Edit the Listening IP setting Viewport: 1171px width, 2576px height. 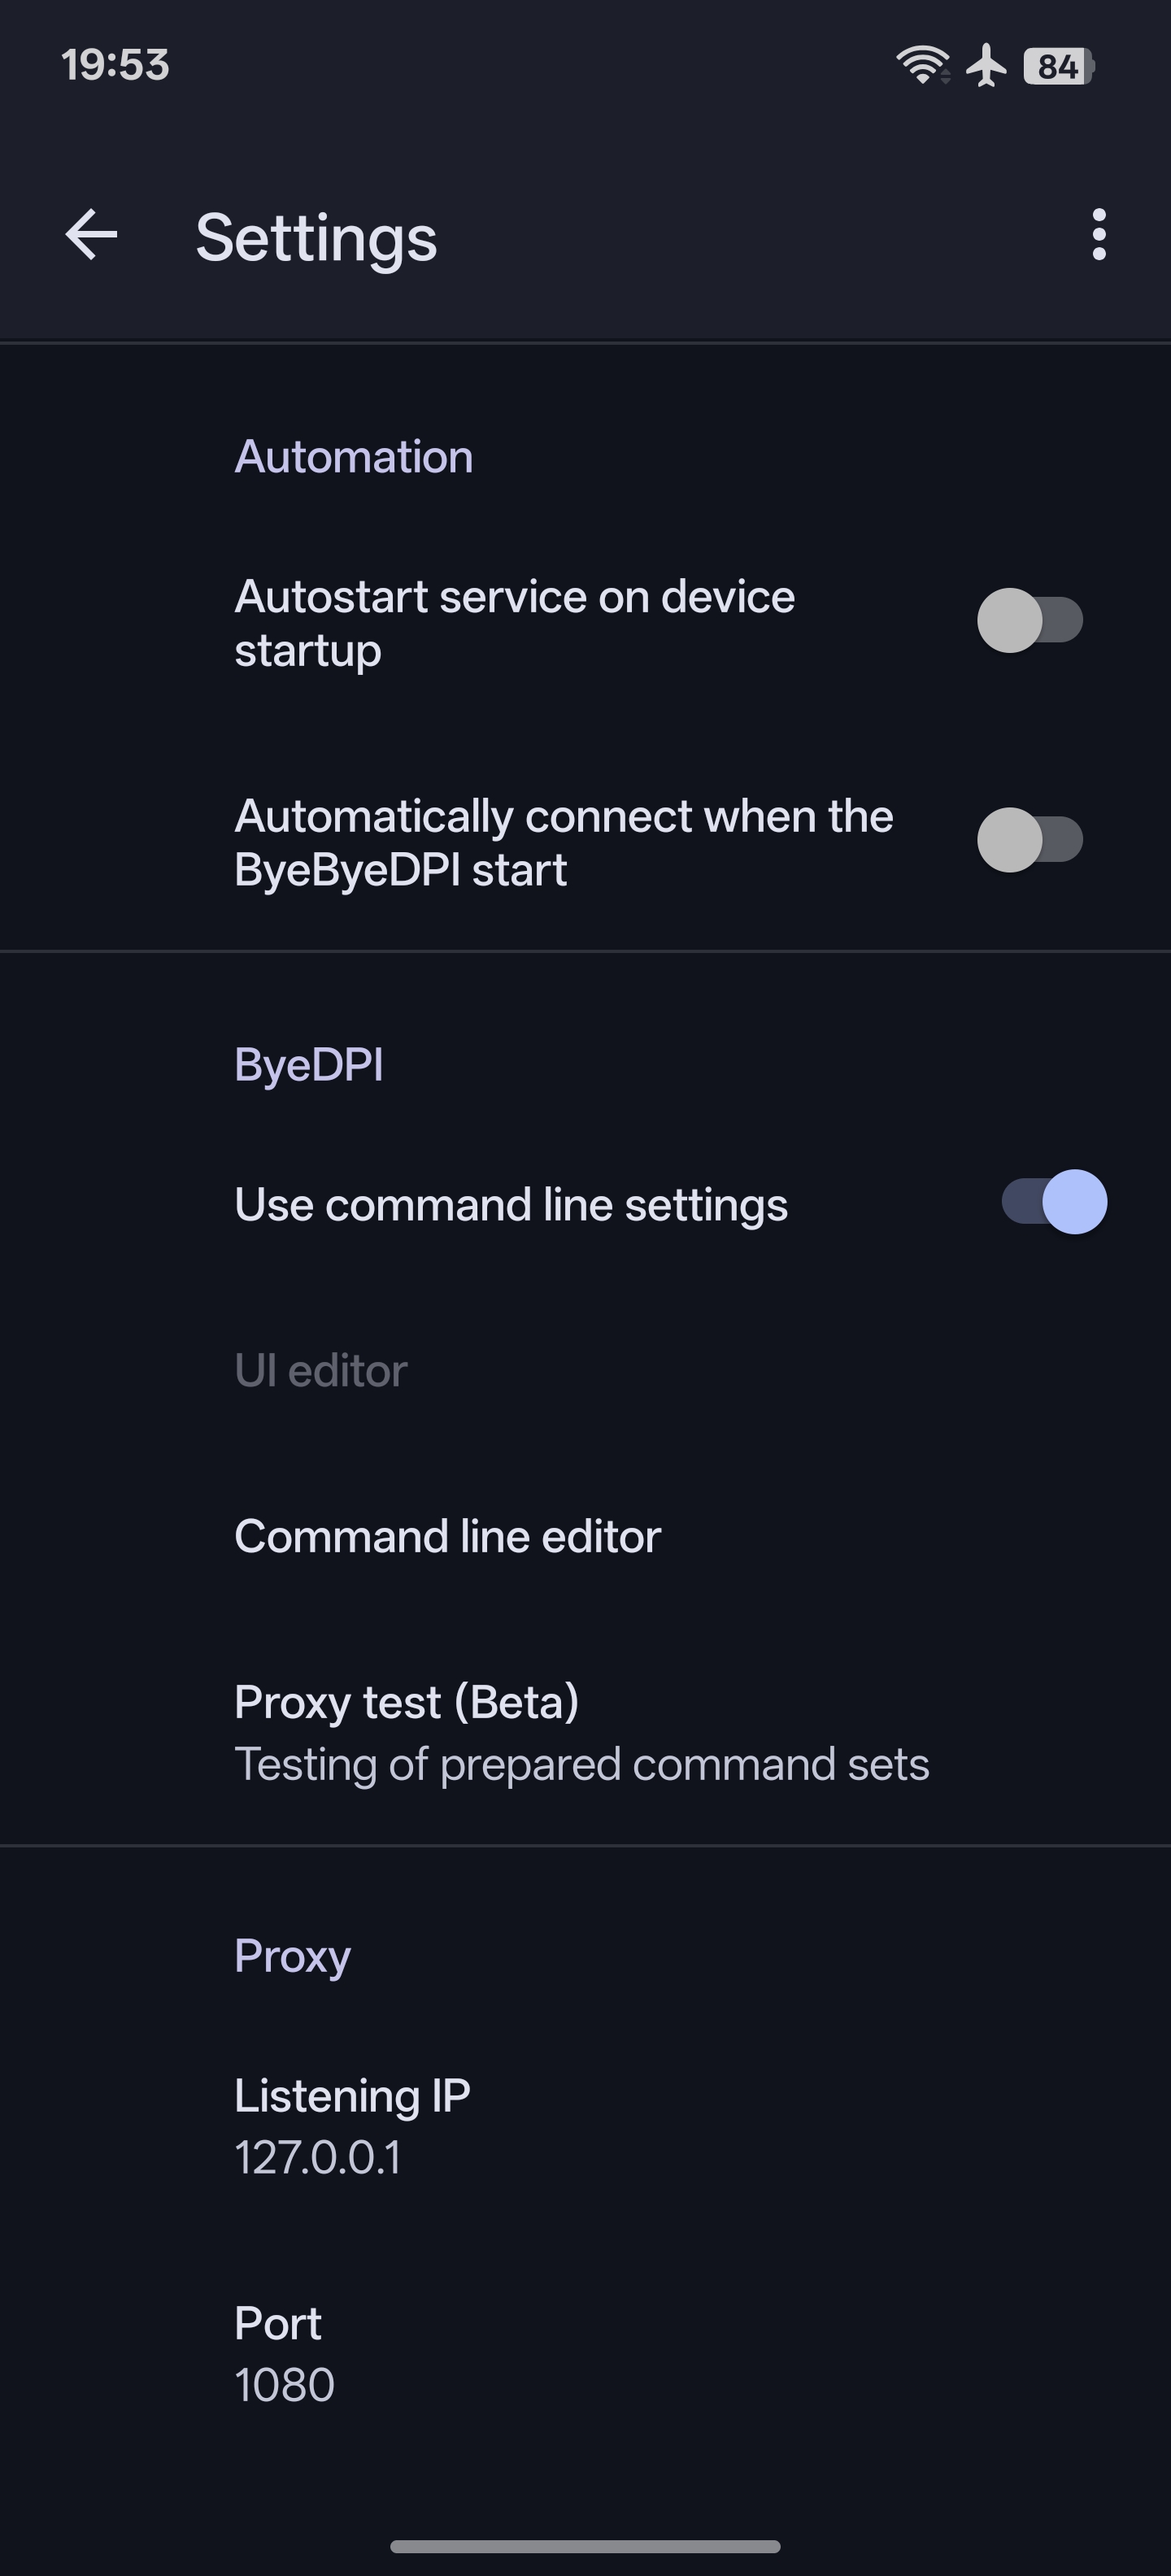coord(352,2124)
